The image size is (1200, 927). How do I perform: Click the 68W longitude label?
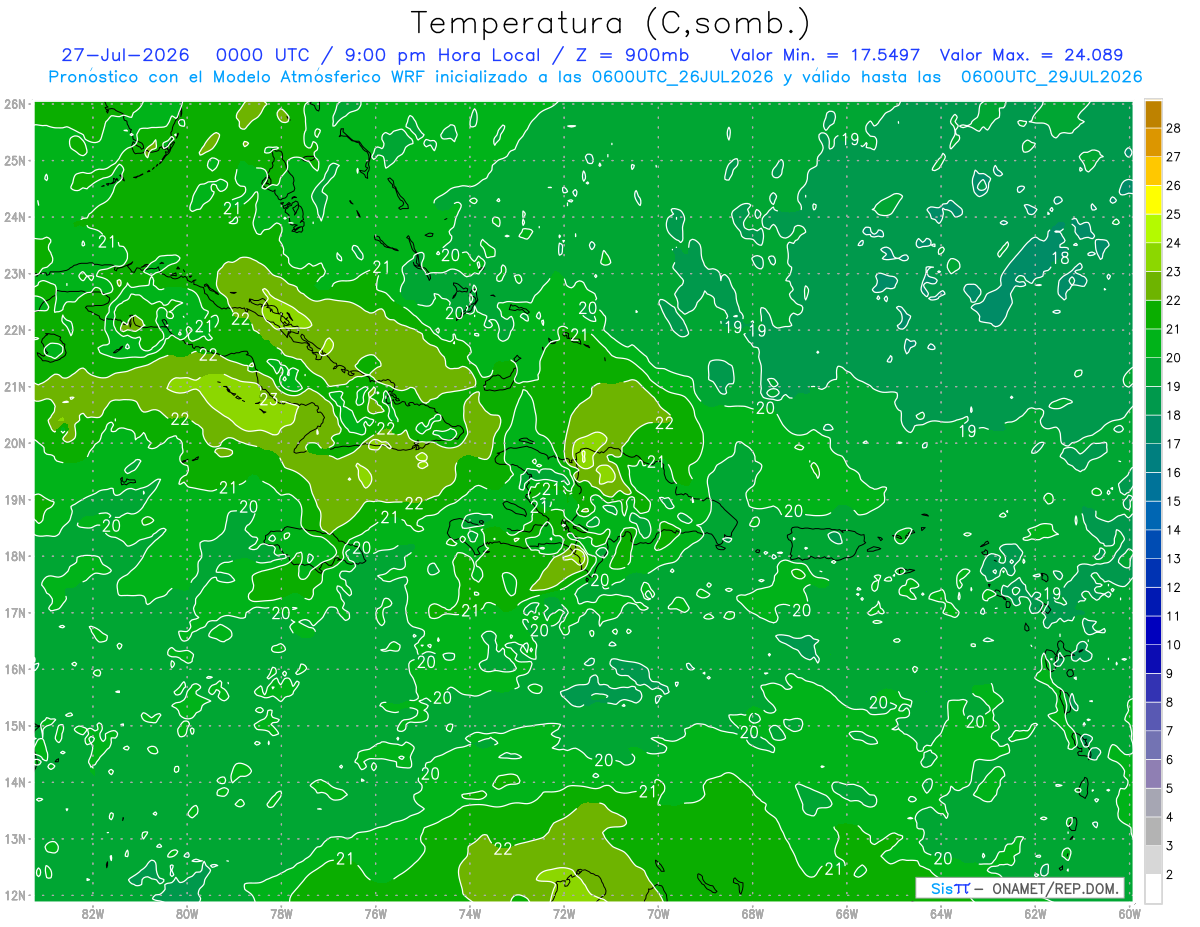pos(753,912)
